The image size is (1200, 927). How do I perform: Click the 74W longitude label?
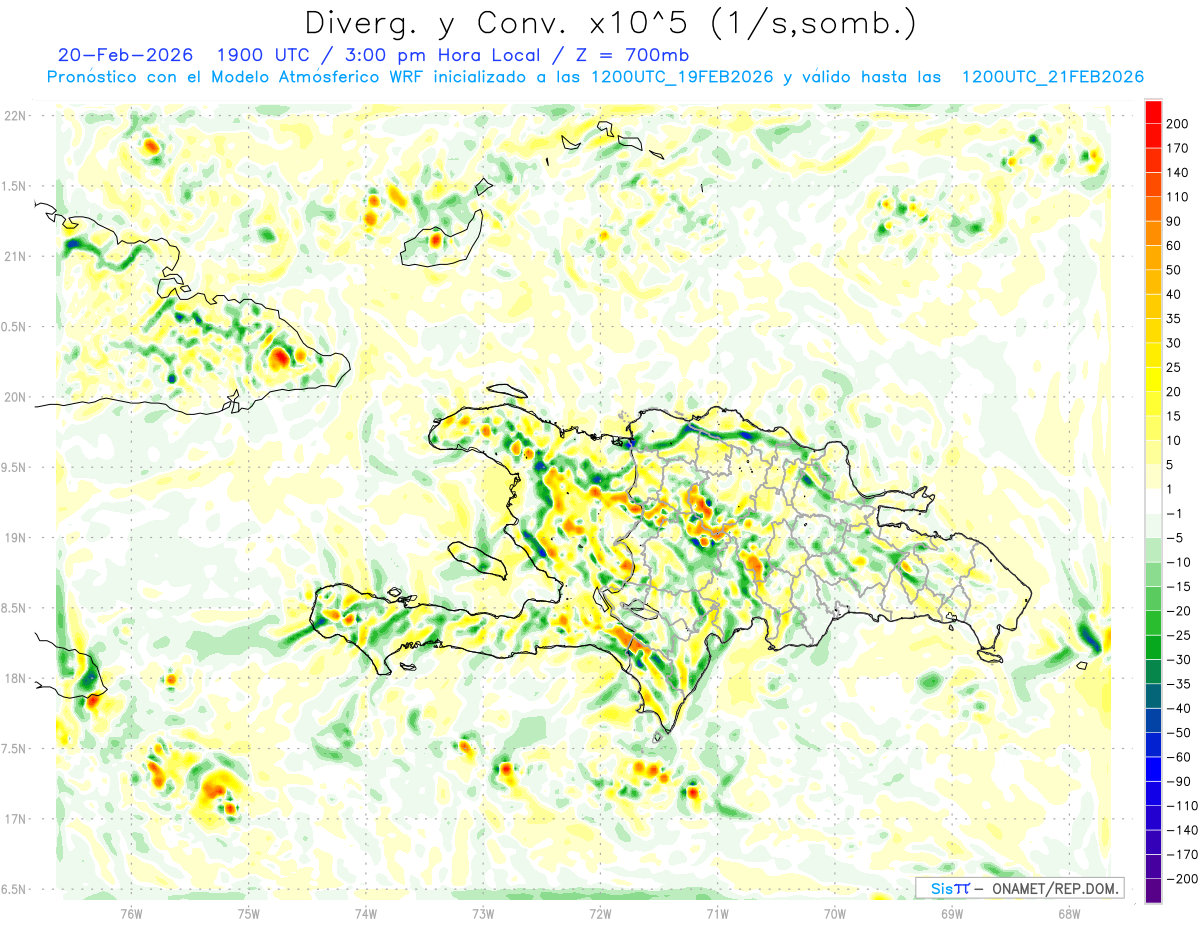[366, 912]
